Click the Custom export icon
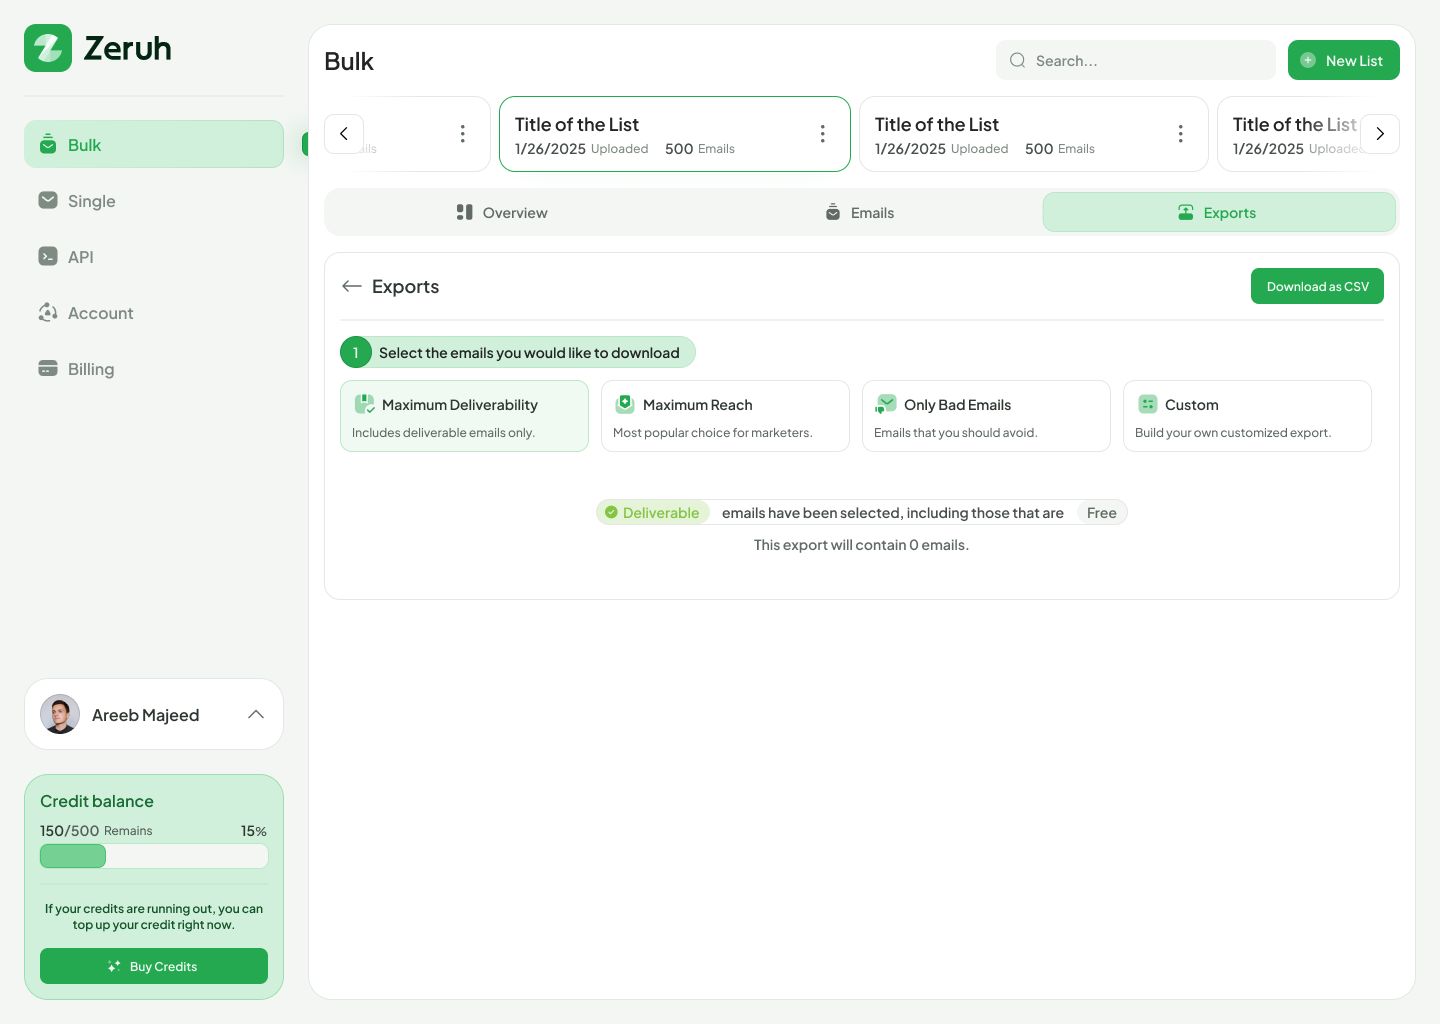1440x1024 pixels. [1148, 404]
